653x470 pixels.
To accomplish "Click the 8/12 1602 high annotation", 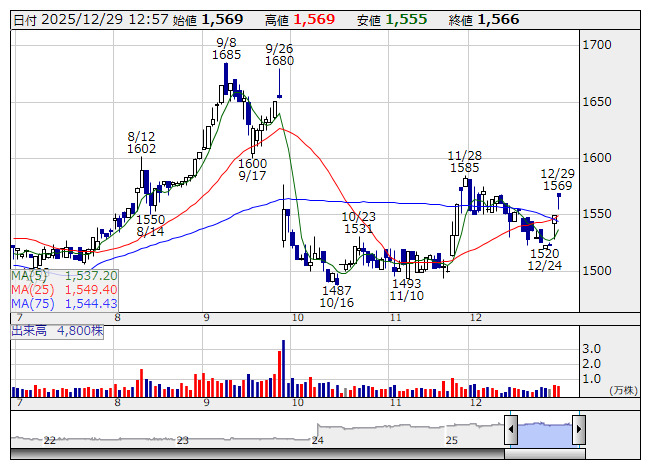I will pyautogui.click(x=141, y=142).
